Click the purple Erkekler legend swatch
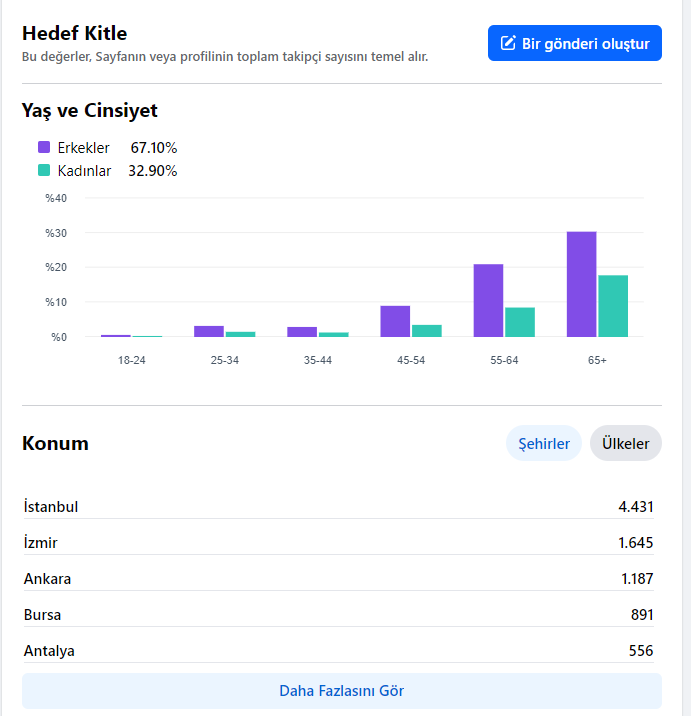This screenshot has width=691, height=716. [44, 147]
